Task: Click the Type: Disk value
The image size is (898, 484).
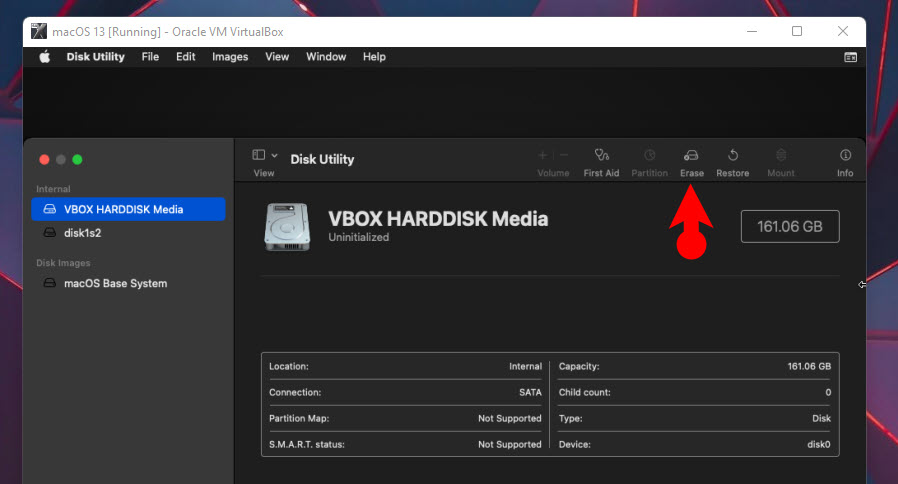Action: [x=821, y=419]
